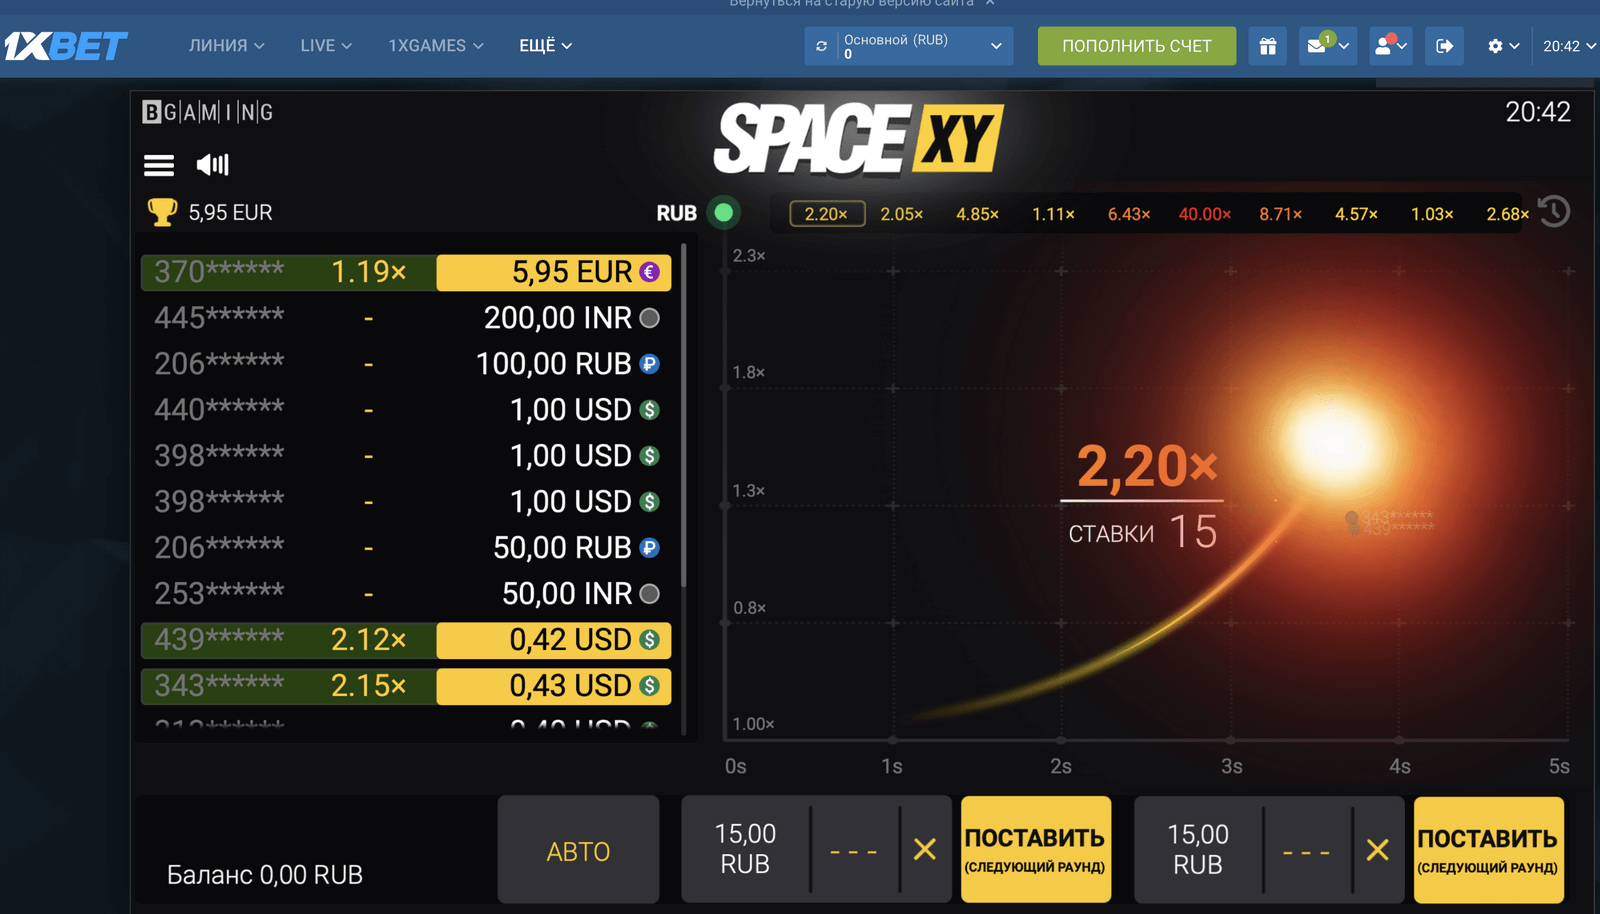This screenshot has height=914, width=1600.
Task: Open the round history clock icon
Action: coord(1554,212)
